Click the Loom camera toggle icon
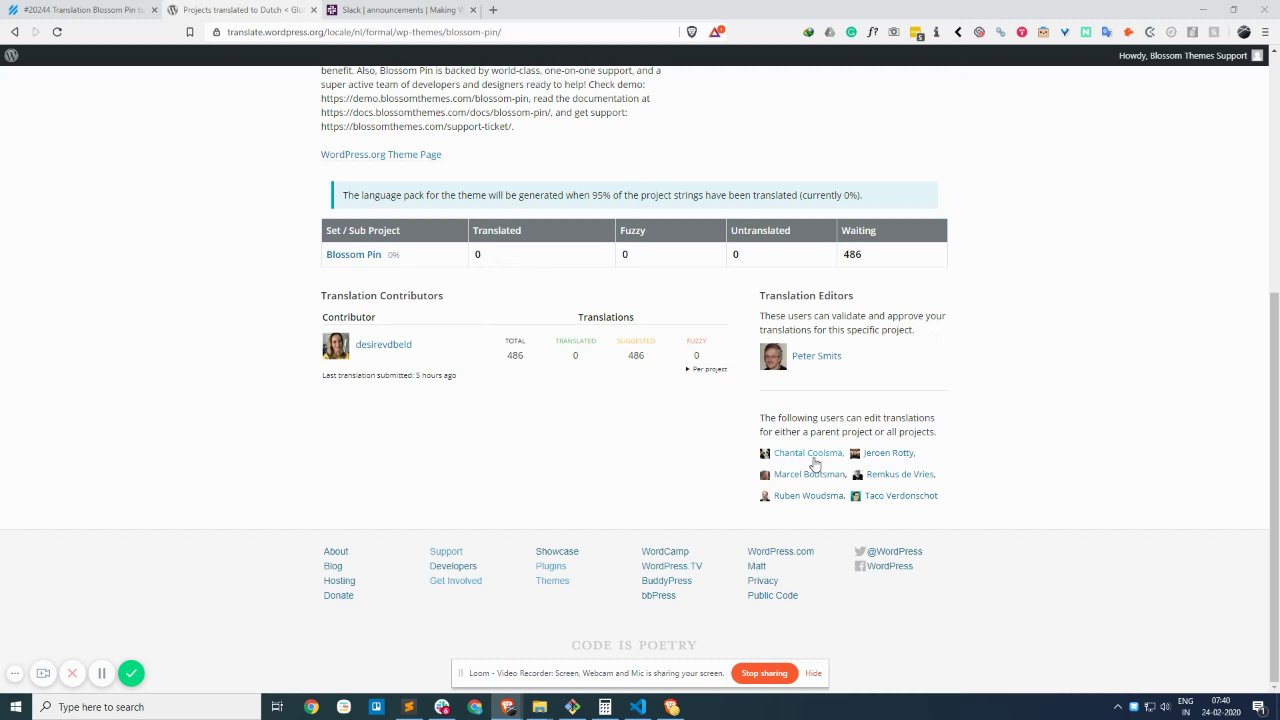 [43, 673]
